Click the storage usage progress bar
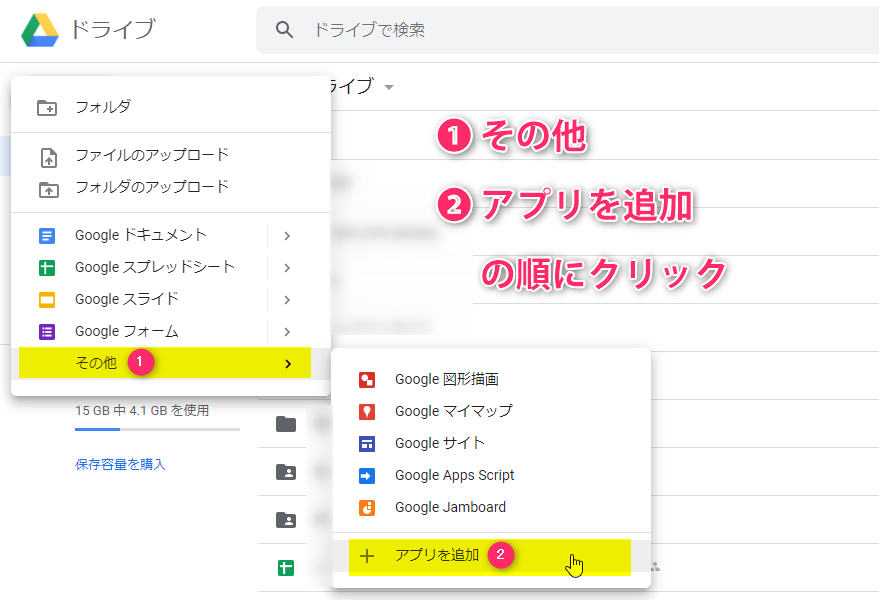The width and height of the screenshot is (879, 600). tap(158, 430)
